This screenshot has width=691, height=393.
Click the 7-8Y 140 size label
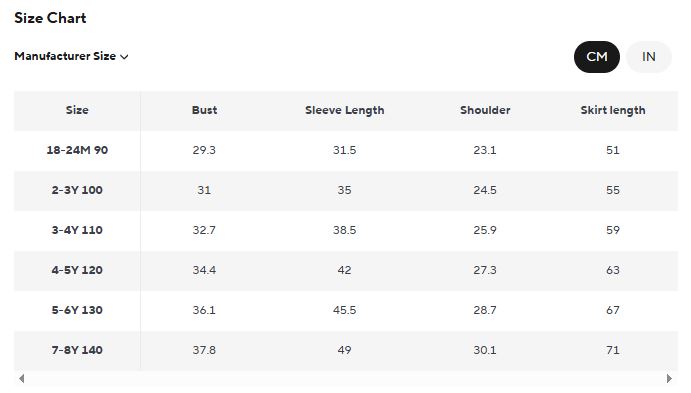point(77,350)
